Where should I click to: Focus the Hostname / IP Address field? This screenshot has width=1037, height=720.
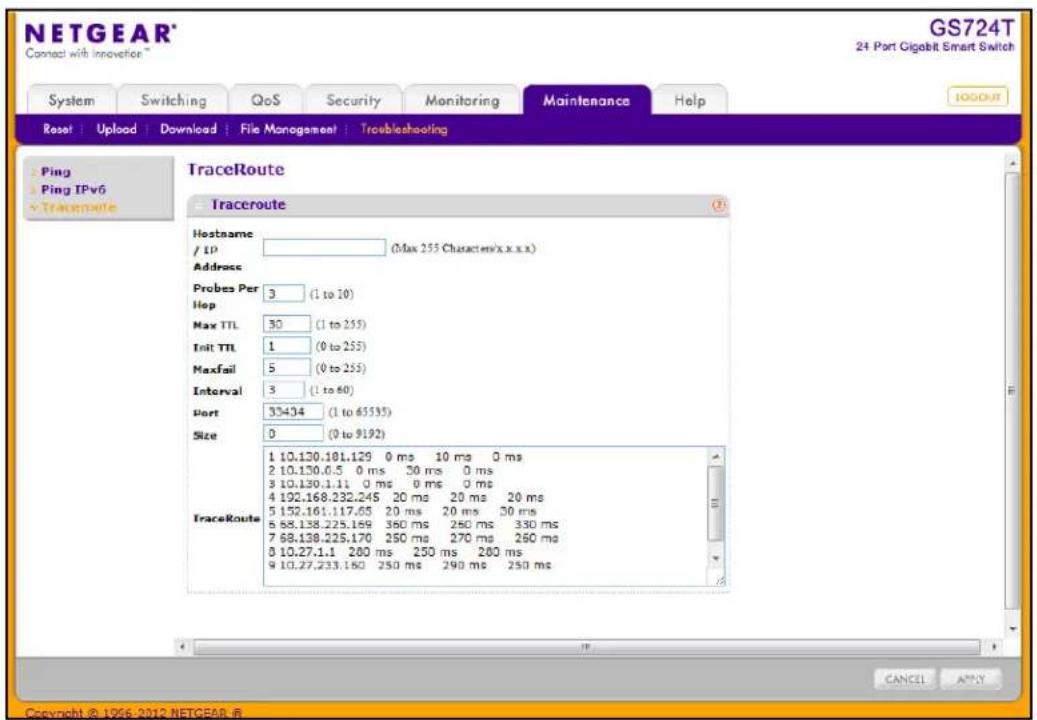click(x=324, y=248)
